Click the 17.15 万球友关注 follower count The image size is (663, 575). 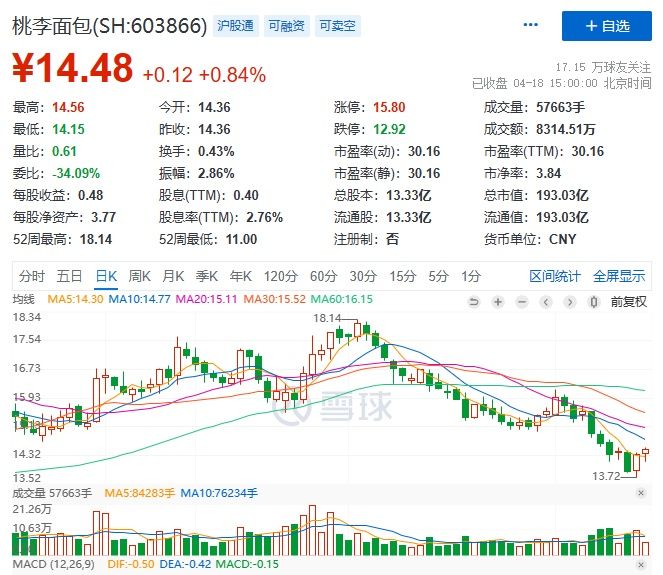603,67
